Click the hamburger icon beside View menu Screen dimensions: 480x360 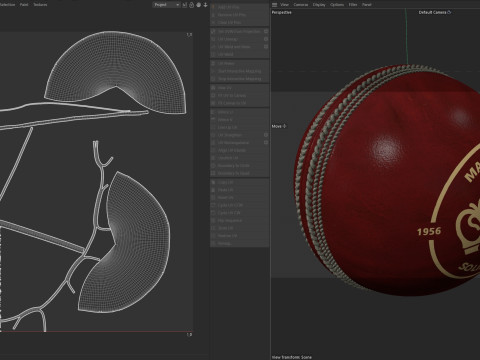pos(274,5)
